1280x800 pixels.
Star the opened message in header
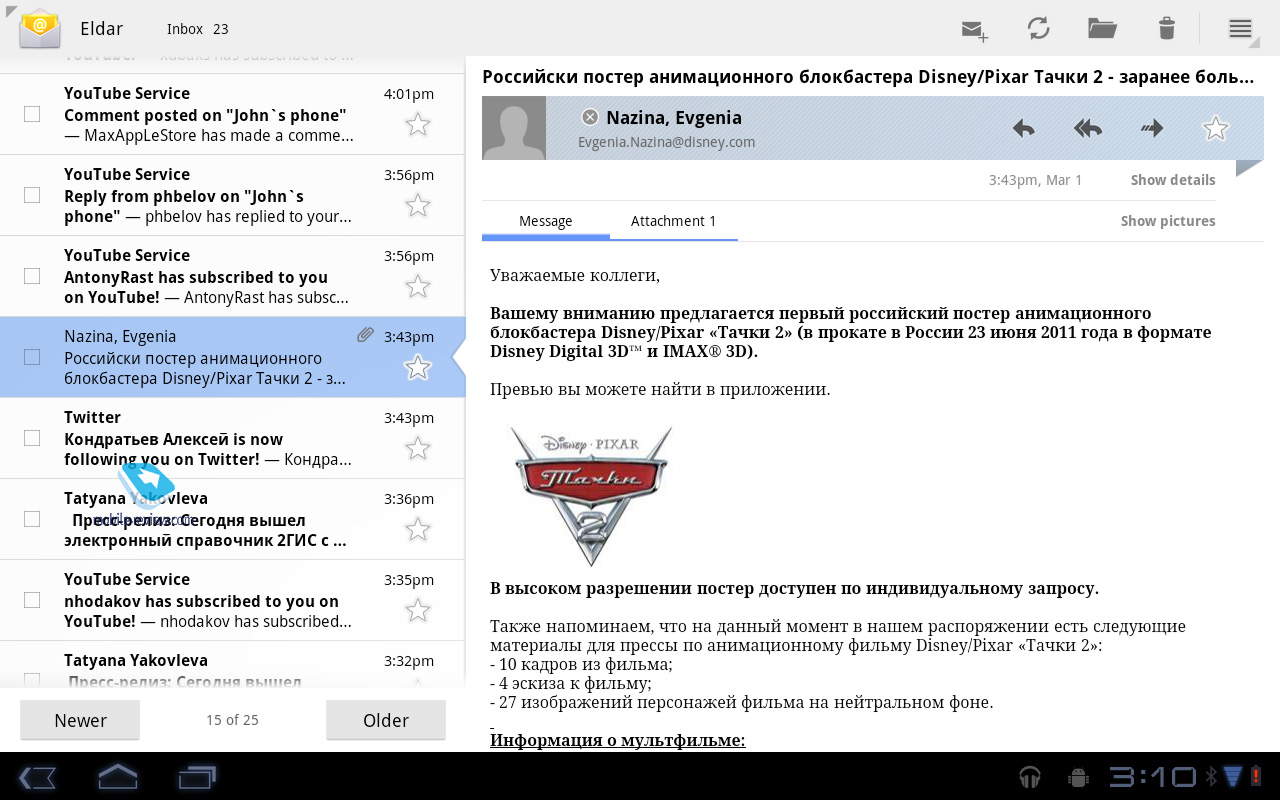coord(1215,128)
